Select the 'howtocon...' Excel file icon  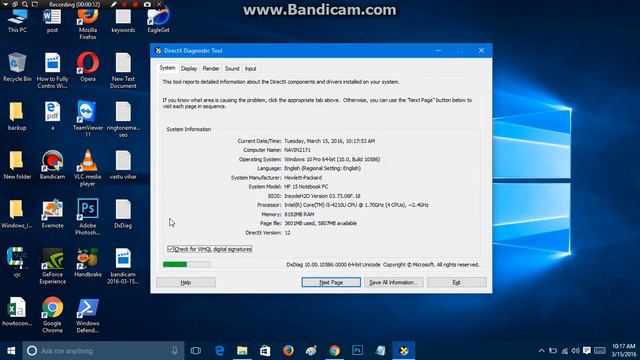pos(17,311)
